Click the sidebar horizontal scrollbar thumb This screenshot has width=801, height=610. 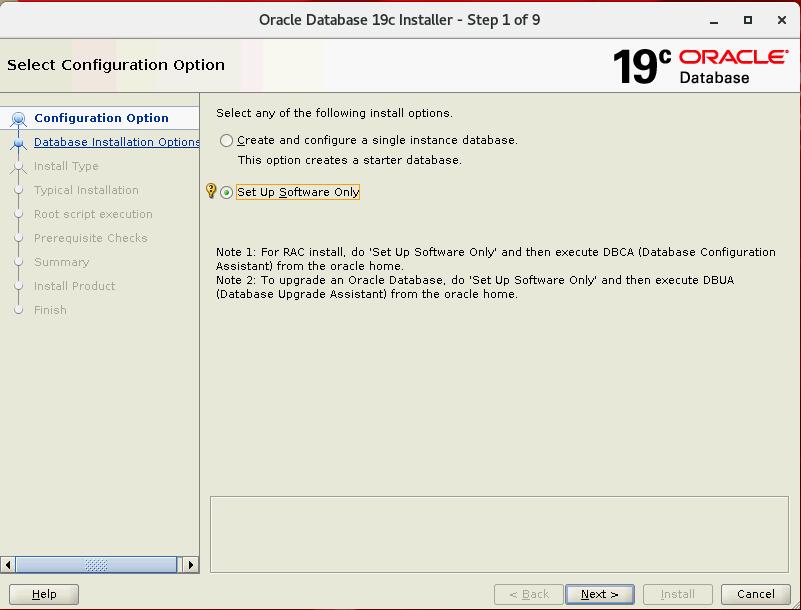97,565
